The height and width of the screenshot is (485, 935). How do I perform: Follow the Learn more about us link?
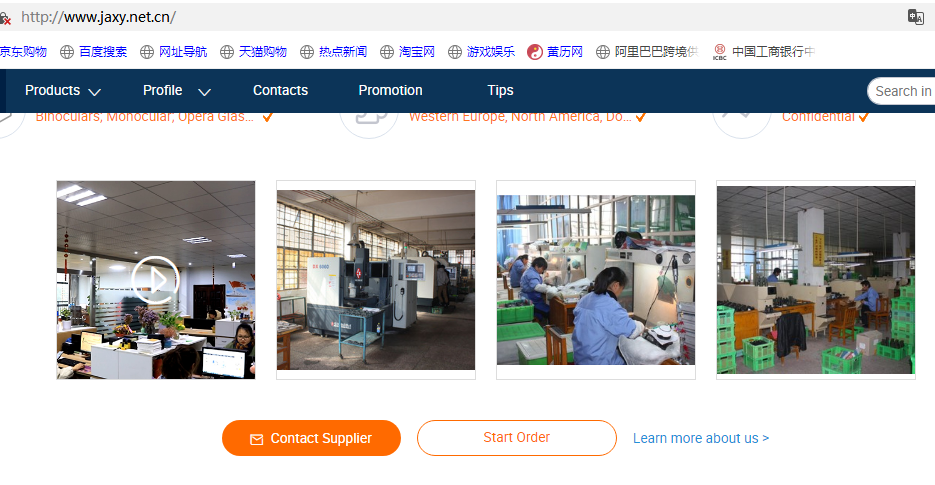pyautogui.click(x=701, y=438)
